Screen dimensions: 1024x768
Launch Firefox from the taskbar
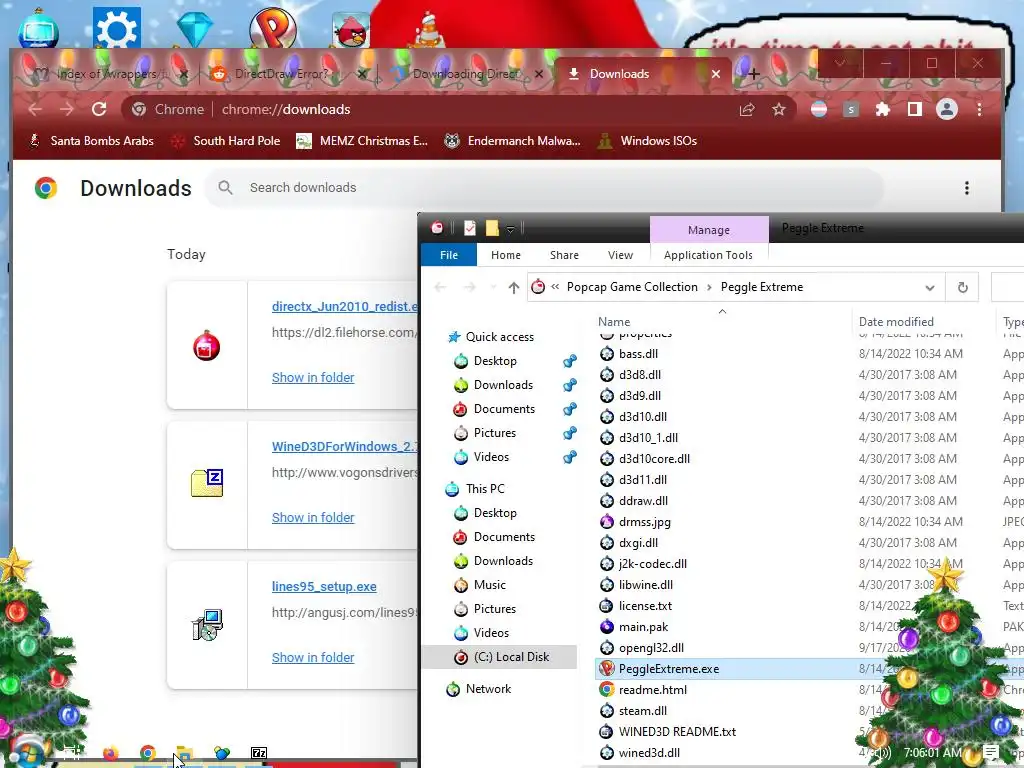(111, 754)
